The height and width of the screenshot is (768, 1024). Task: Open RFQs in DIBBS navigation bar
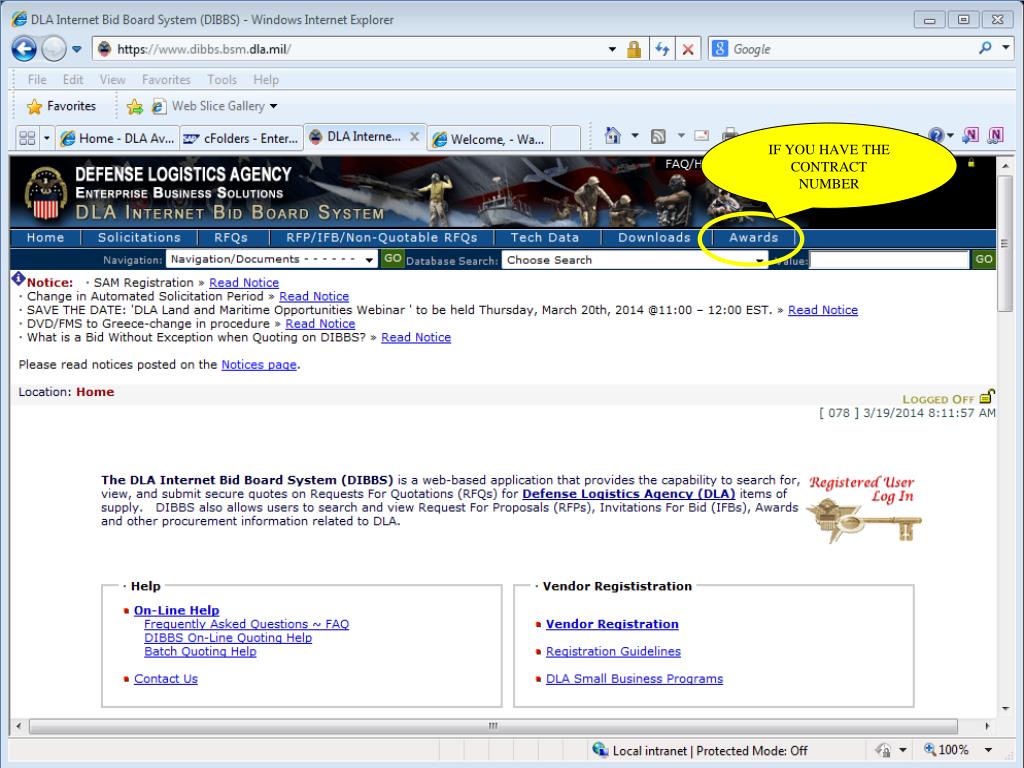coord(231,238)
